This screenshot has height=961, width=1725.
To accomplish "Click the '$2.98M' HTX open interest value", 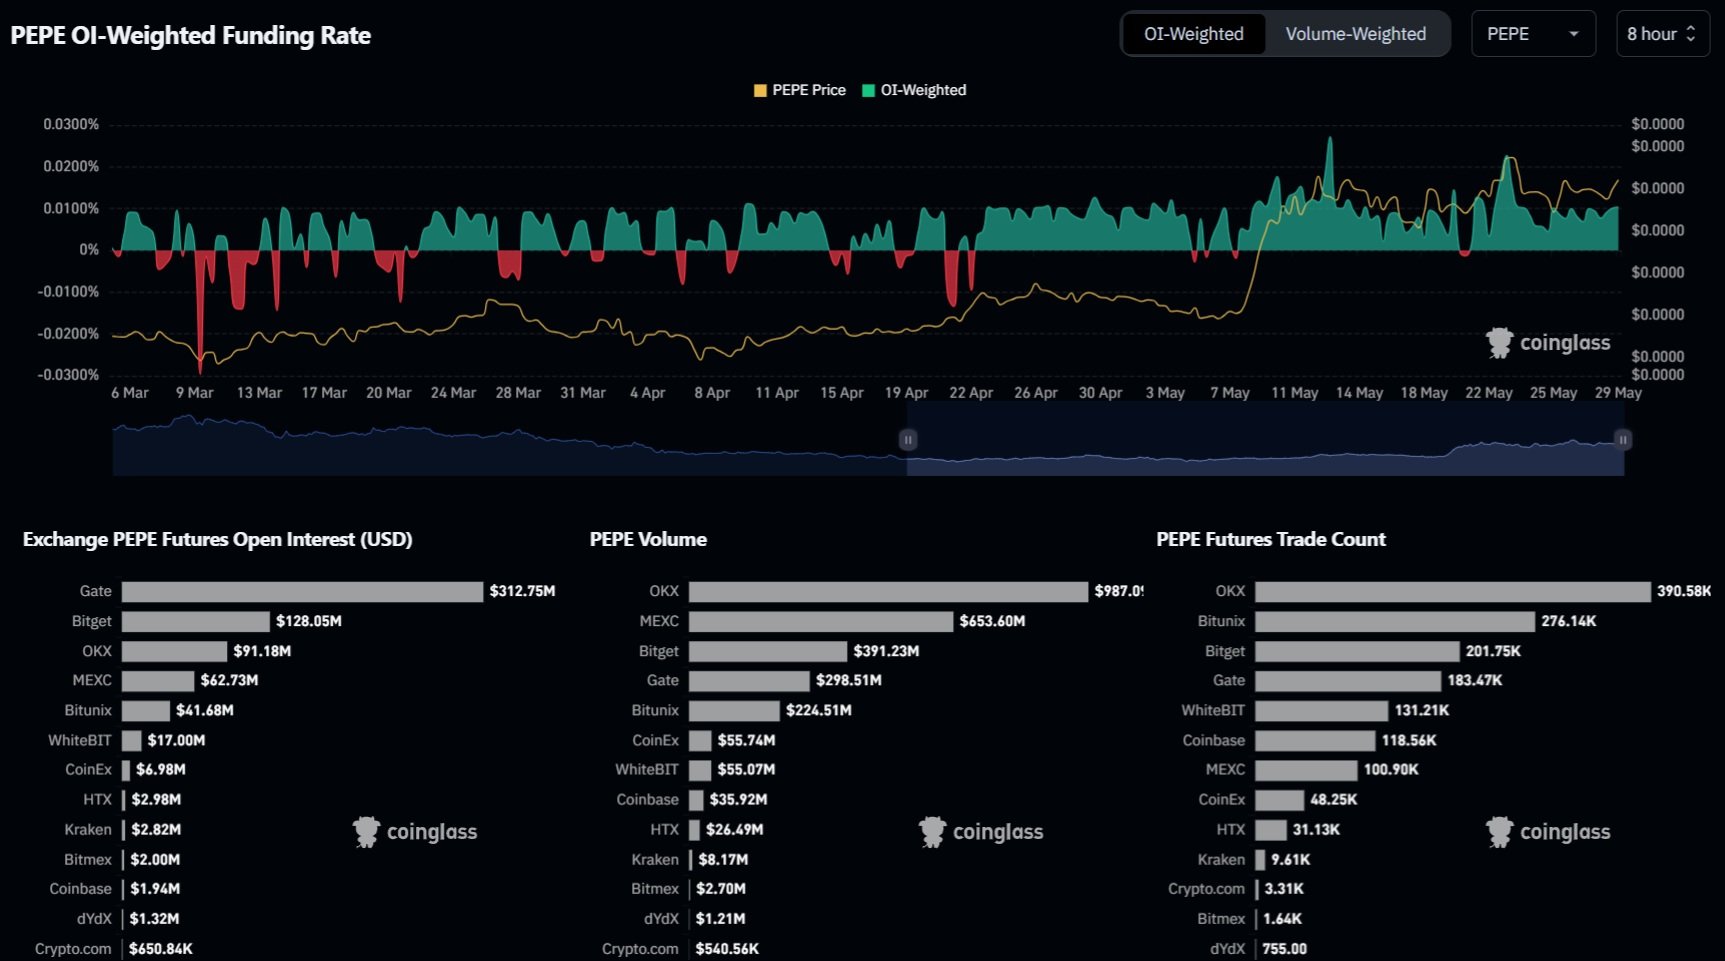I will click(x=156, y=800).
